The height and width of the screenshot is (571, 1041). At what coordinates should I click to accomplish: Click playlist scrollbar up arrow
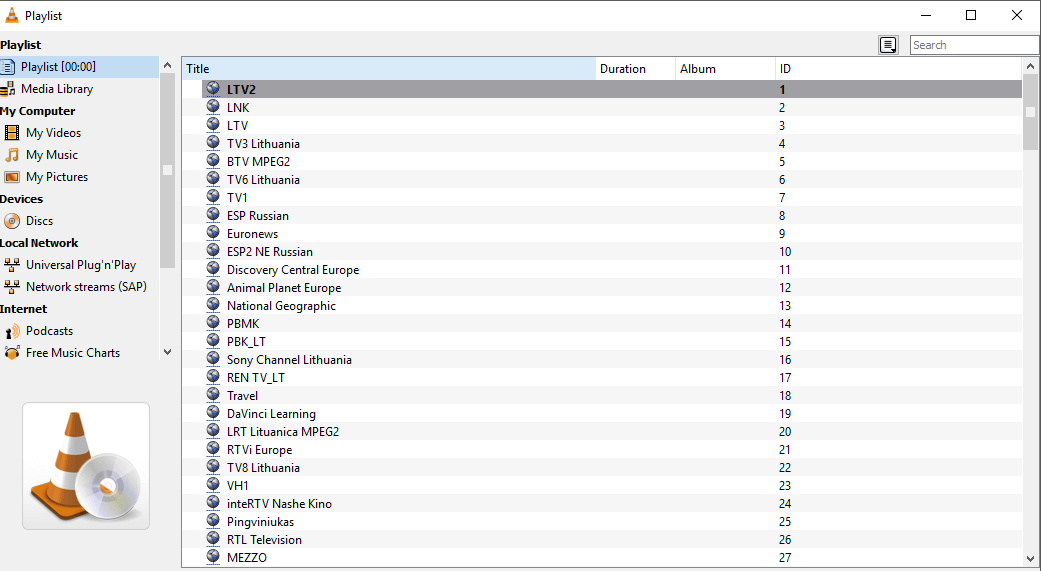click(1030, 66)
